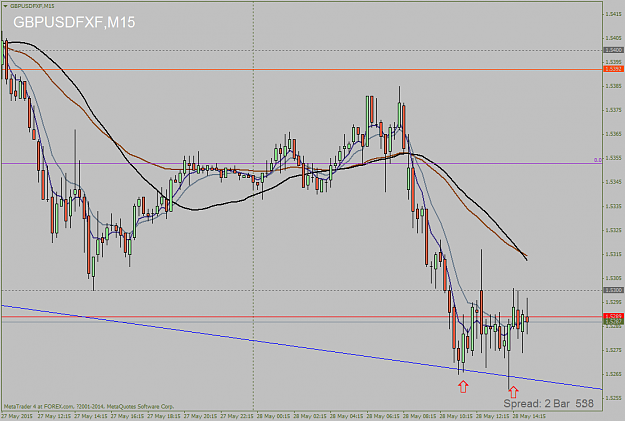The width and height of the screenshot is (625, 421).
Task: Click the 28 May 06:15 time label
Action: click(x=384, y=417)
